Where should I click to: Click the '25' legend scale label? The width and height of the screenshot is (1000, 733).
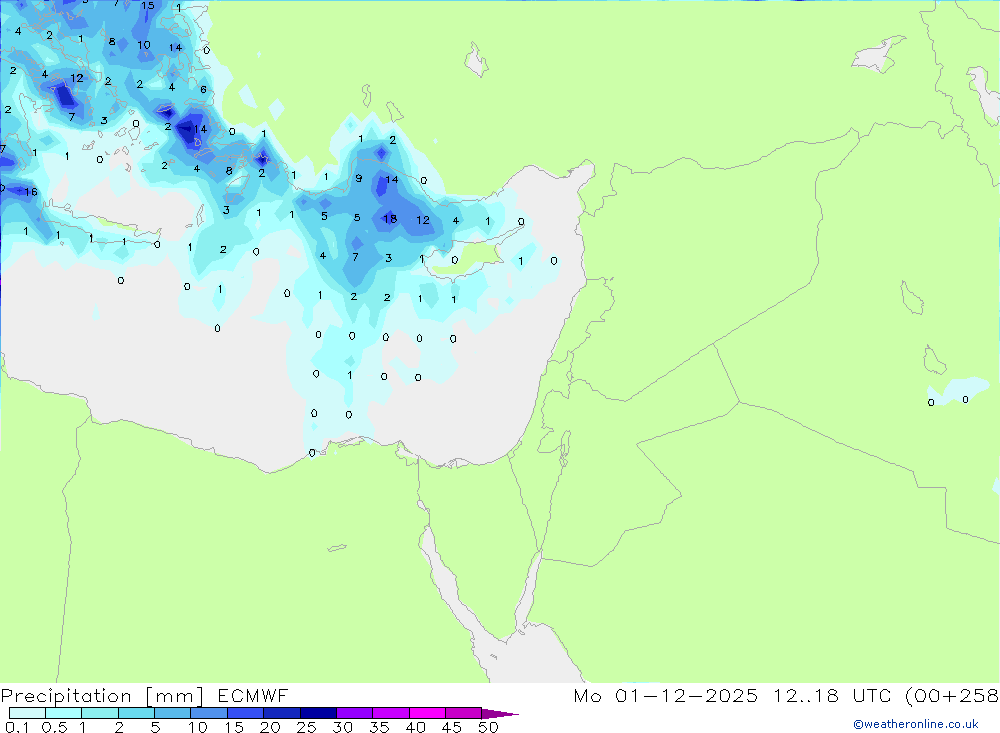[x=307, y=727]
